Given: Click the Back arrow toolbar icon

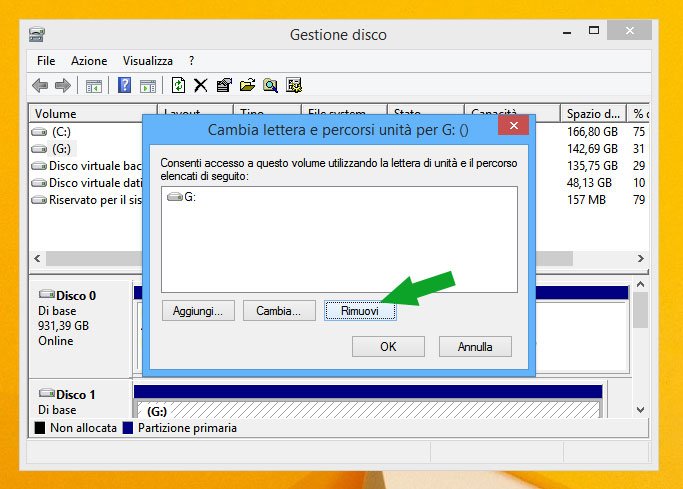Looking at the screenshot, I should pos(40,85).
